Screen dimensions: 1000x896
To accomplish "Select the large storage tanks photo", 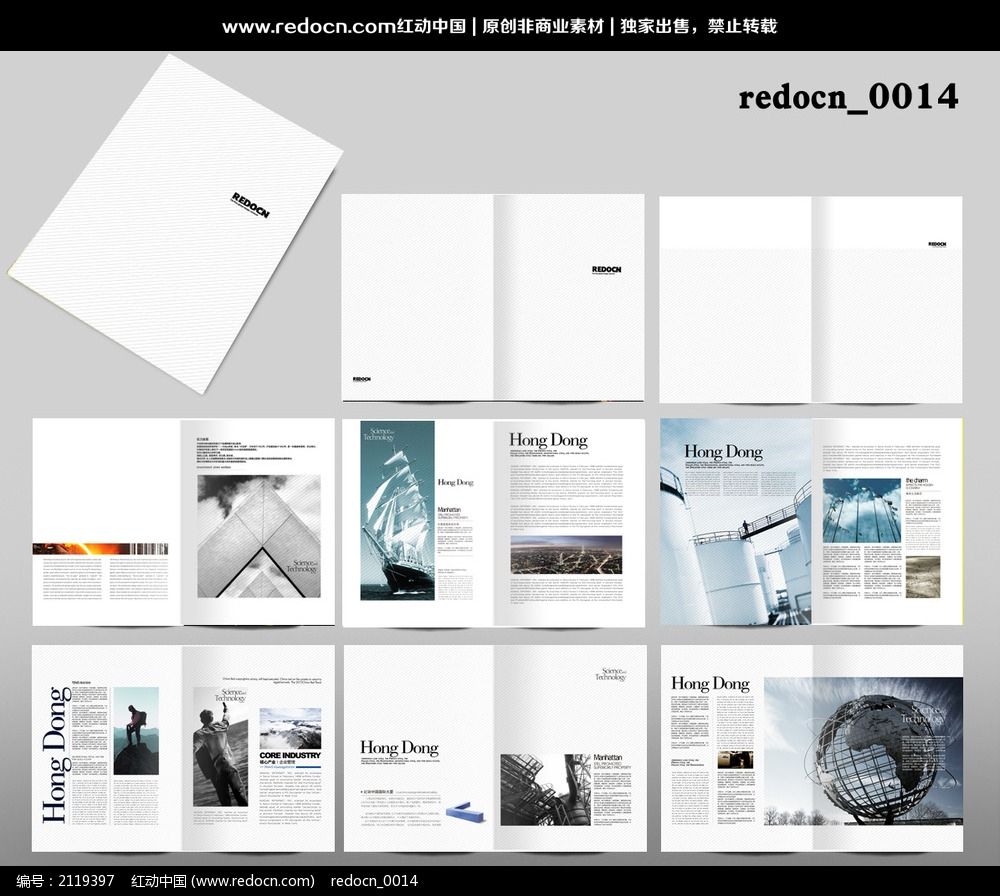I will click(735, 522).
